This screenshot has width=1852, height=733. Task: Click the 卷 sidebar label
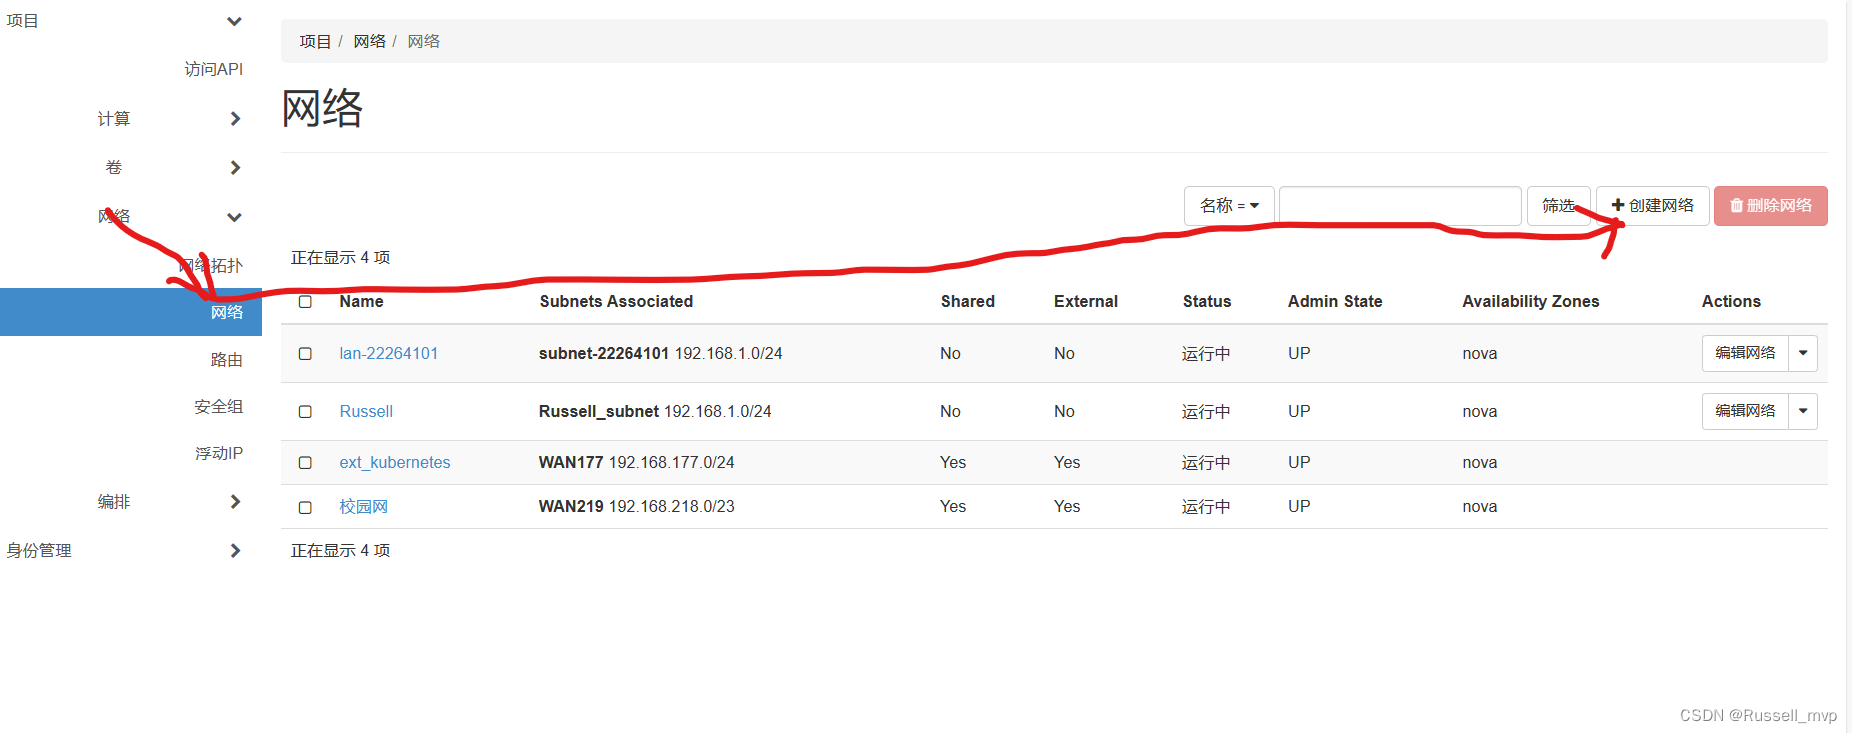pos(114,167)
